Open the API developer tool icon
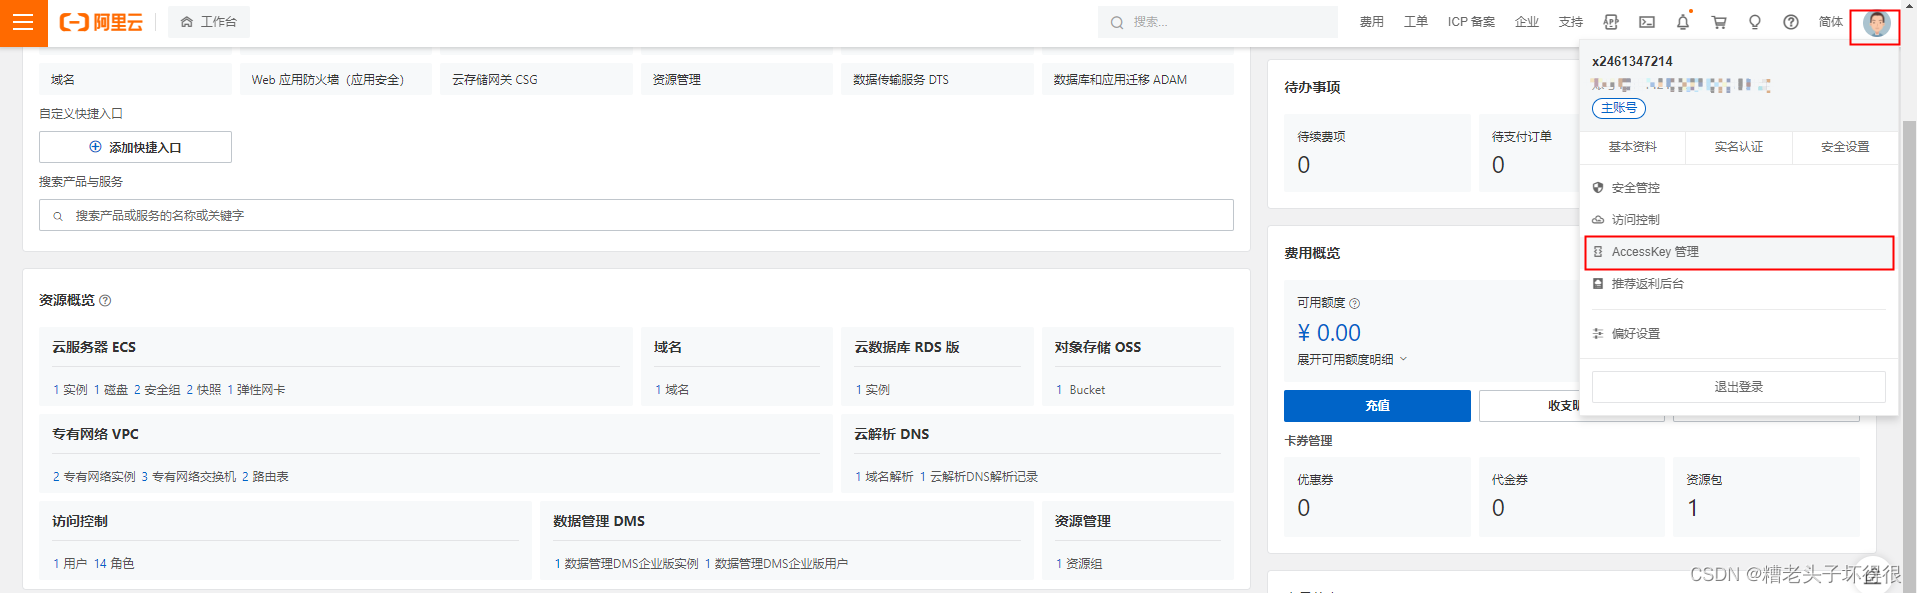 click(1611, 22)
